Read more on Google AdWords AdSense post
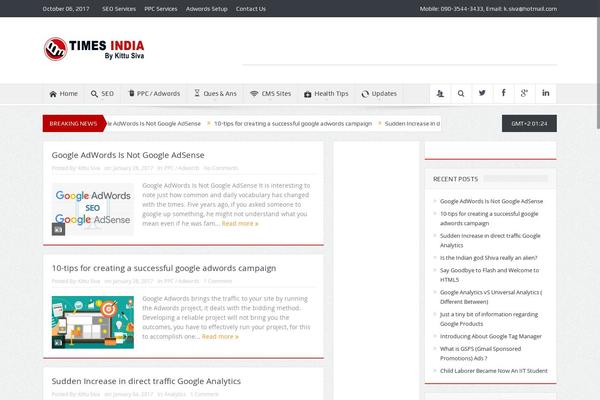The height and width of the screenshot is (400, 600). point(240,224)
